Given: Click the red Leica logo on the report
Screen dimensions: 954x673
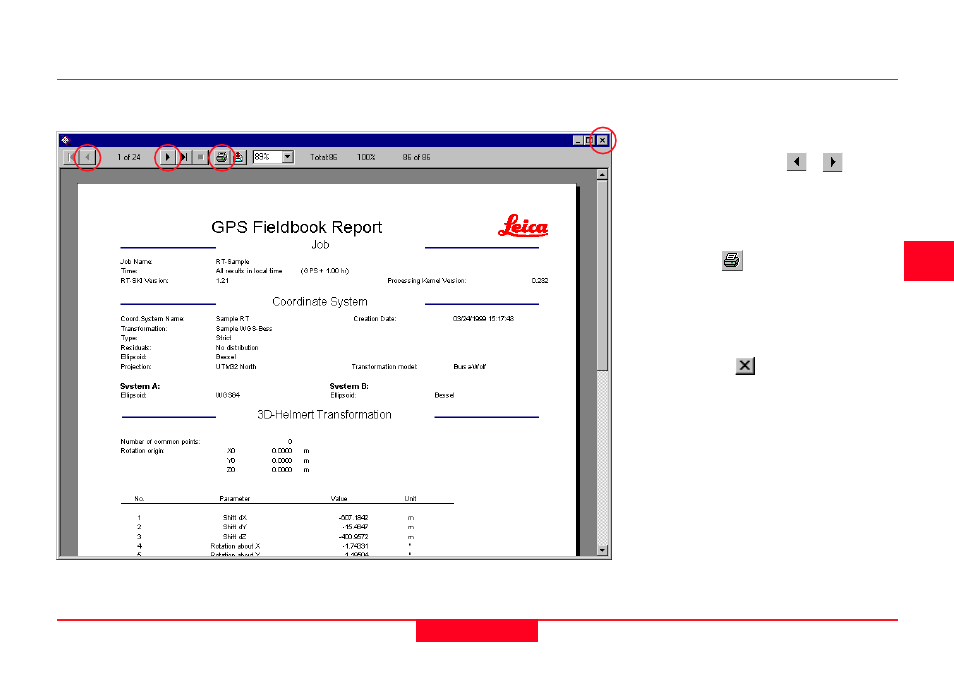Looking at the screenshot, I should [523, 226].
